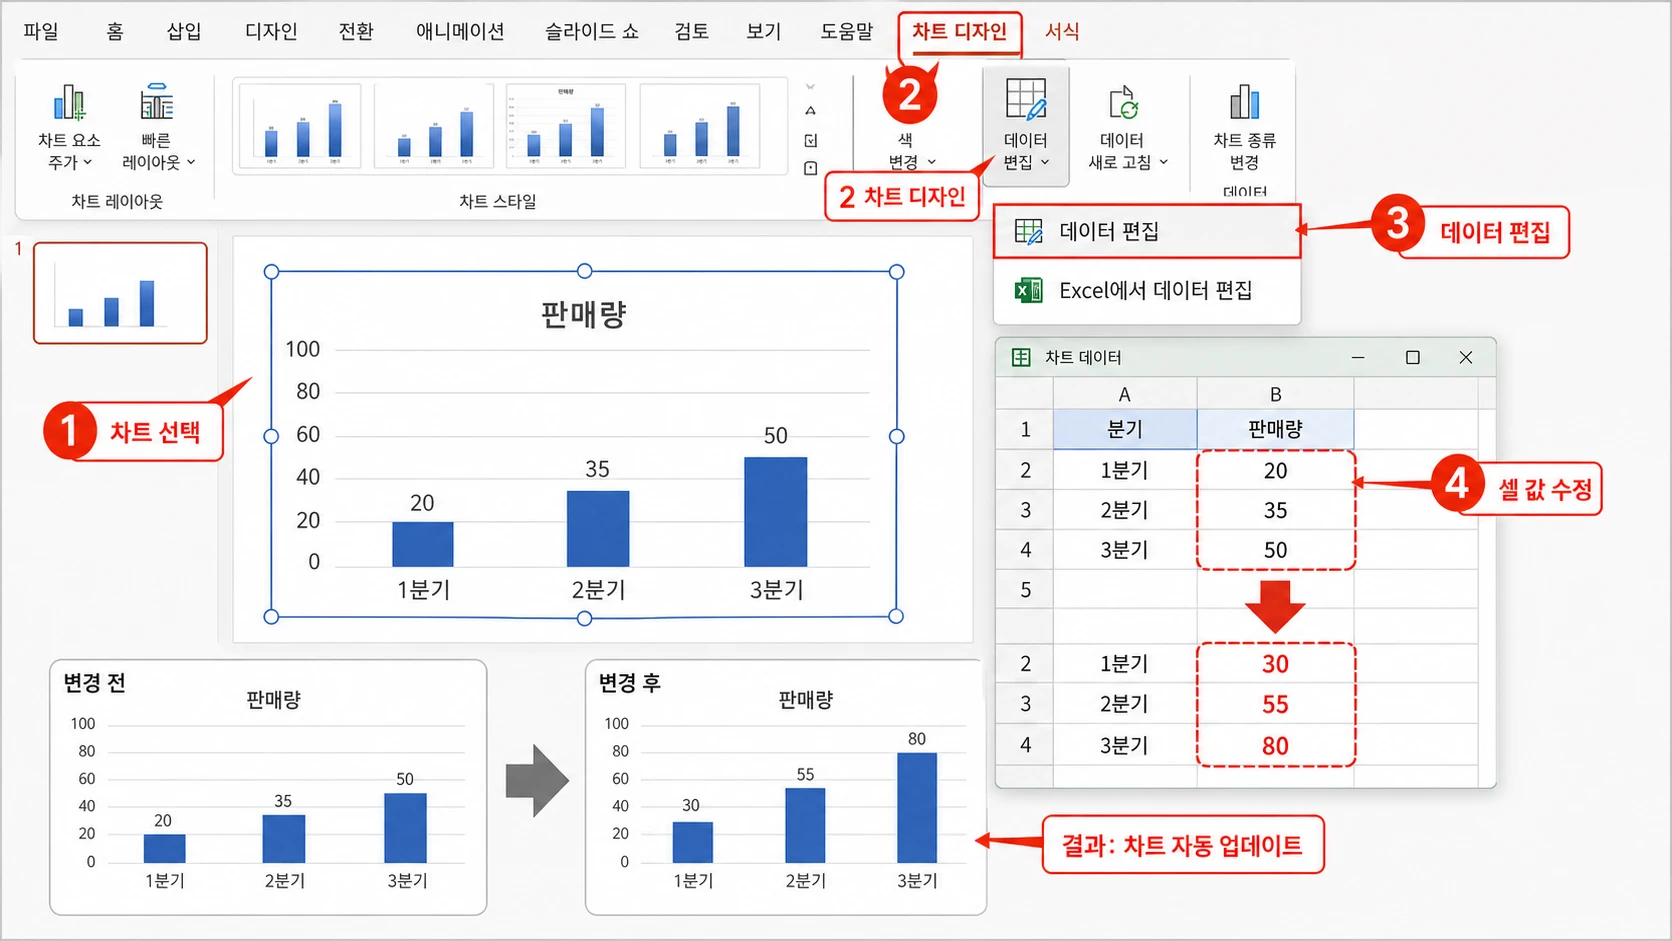Click the 차트 종류 변경 icon

[1244, 102]
